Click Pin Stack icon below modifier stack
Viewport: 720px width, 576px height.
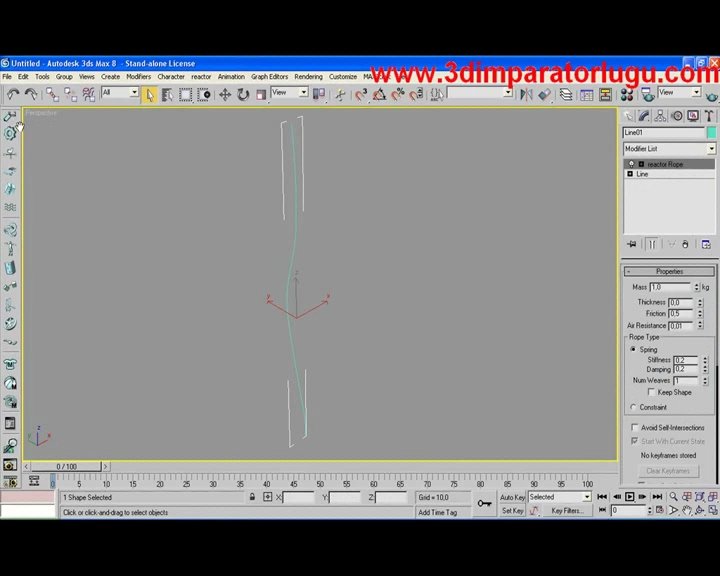pos(632,244)
